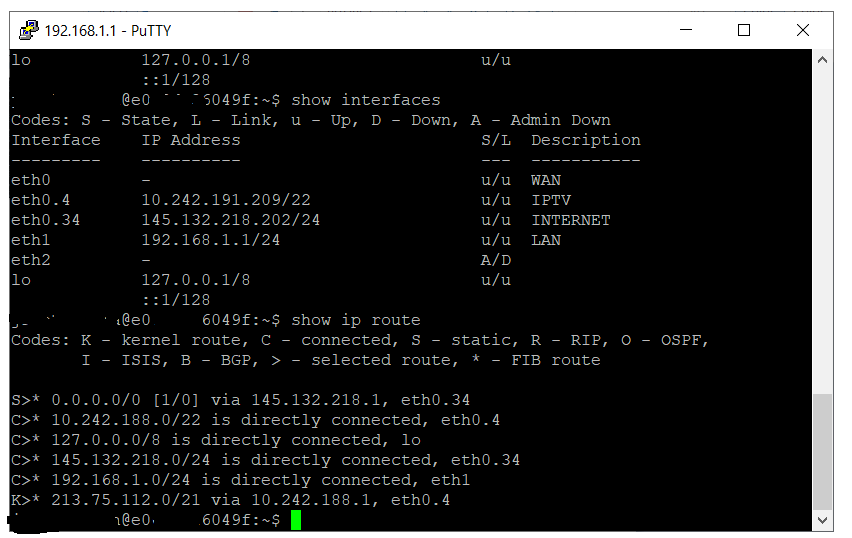Click the terminal scrollbar thumb
The width and height of the screenshot is (852, 538).
[x=823, y=450]
